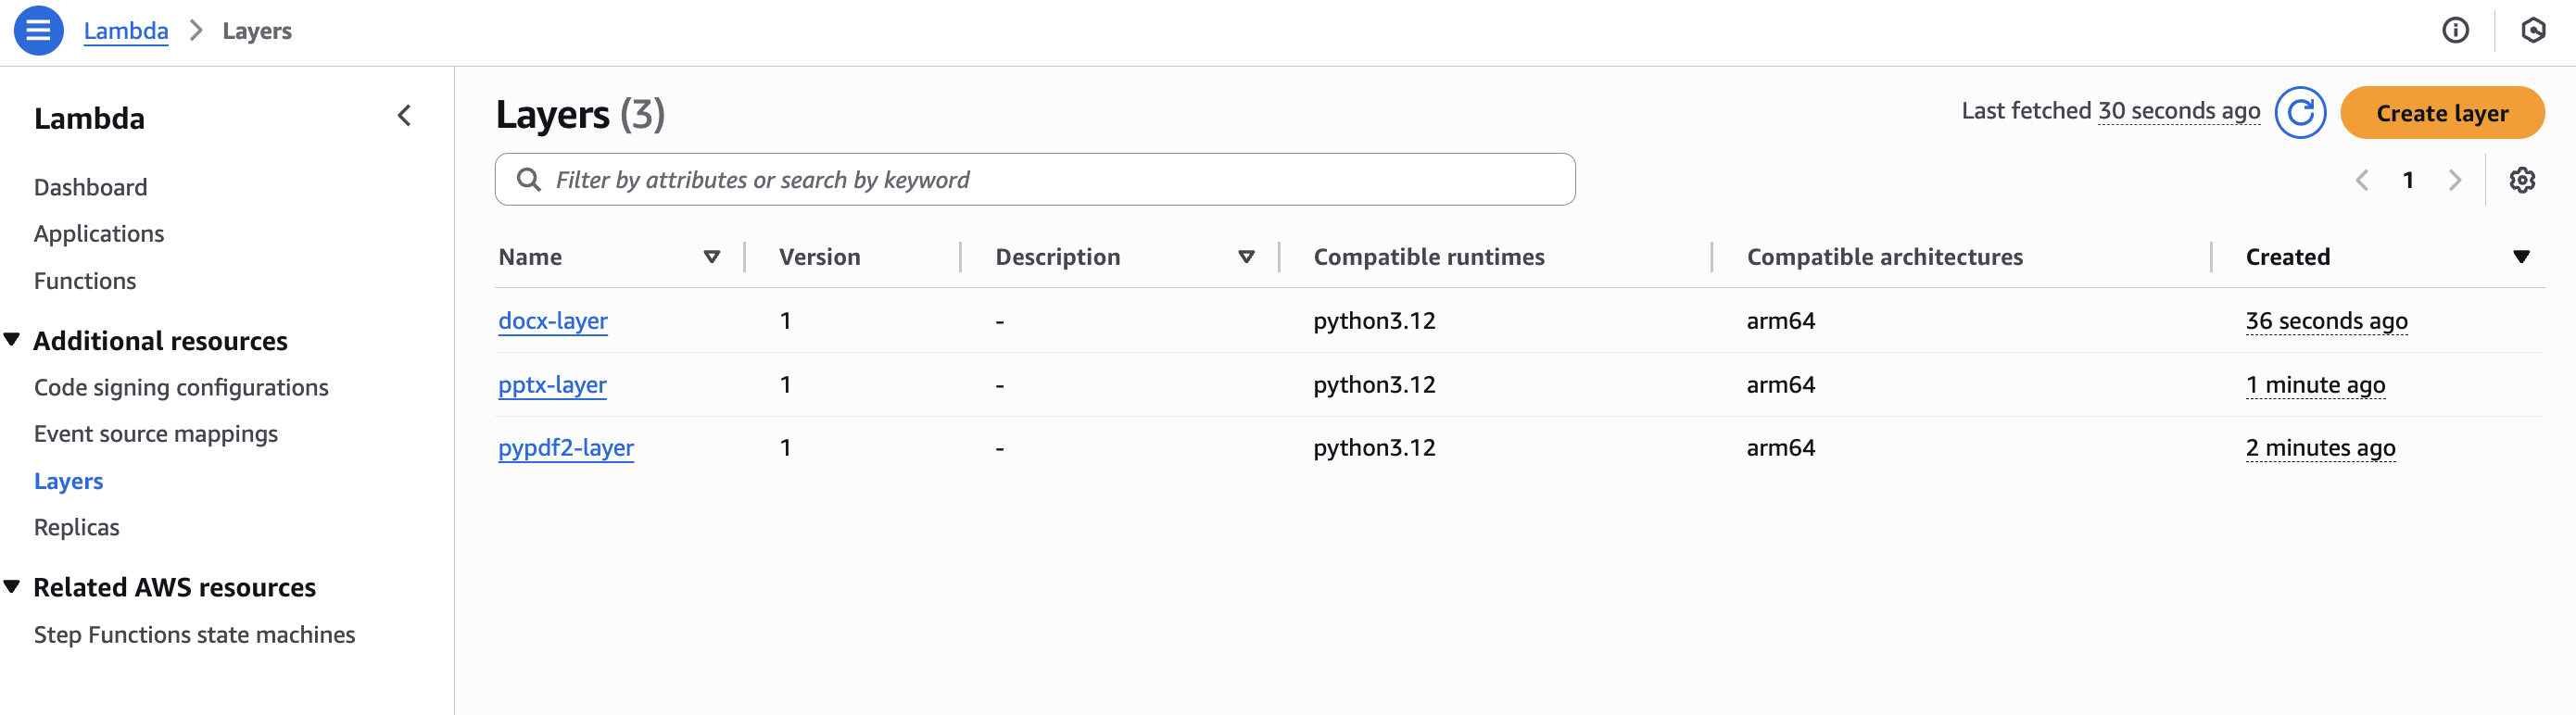Click arm64 in pypdf2-layer row
The height and width of the screenshot is (715, 2576).
(1780, 448)
